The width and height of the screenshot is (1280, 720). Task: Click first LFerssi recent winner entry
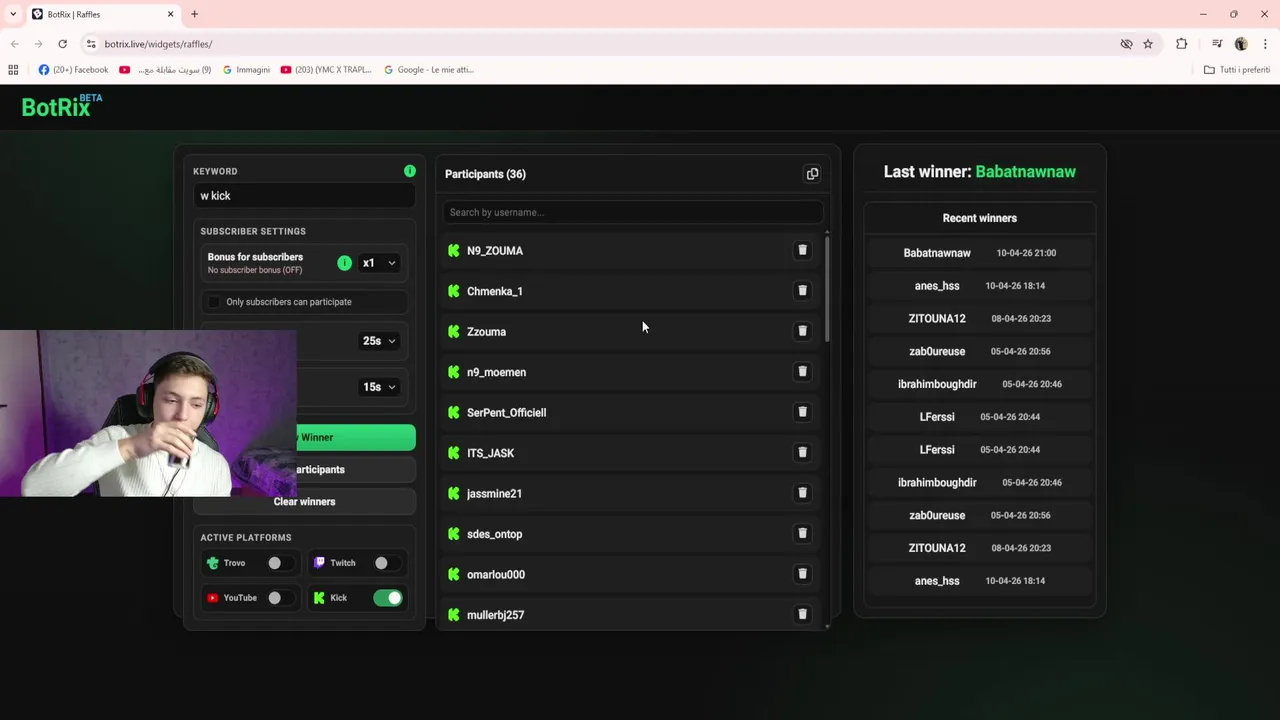click(x=937, y=417)
